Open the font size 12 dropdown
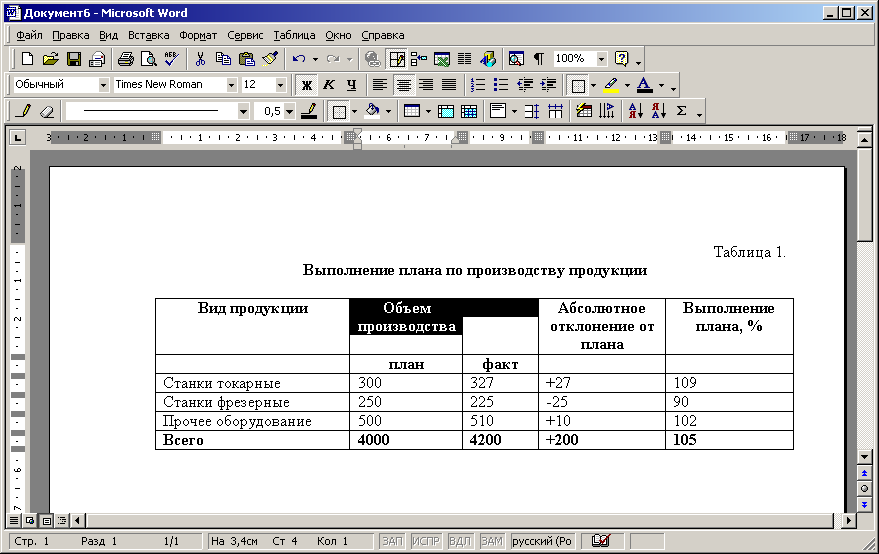879x554 pixels. (280, 85)
